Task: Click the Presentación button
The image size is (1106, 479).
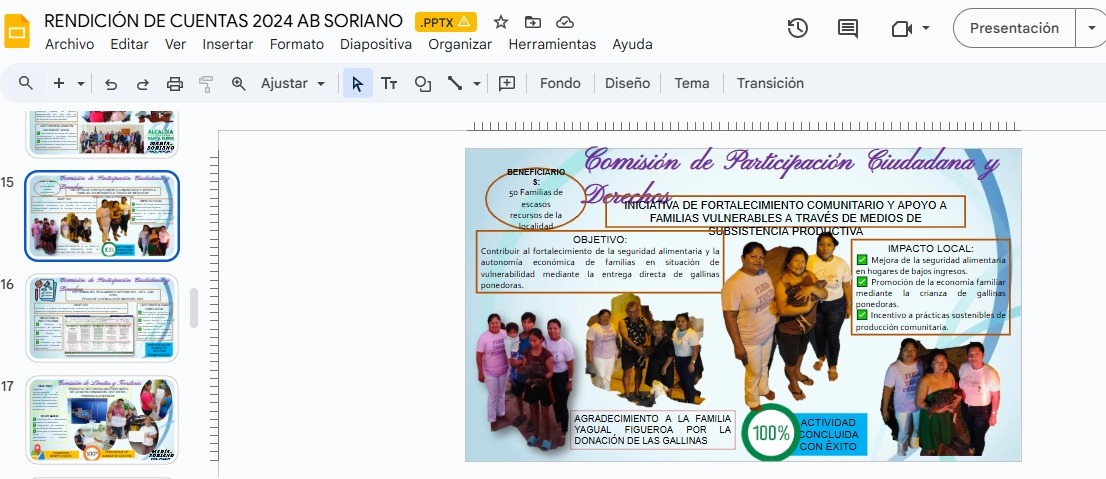Action: [1014, 28]
